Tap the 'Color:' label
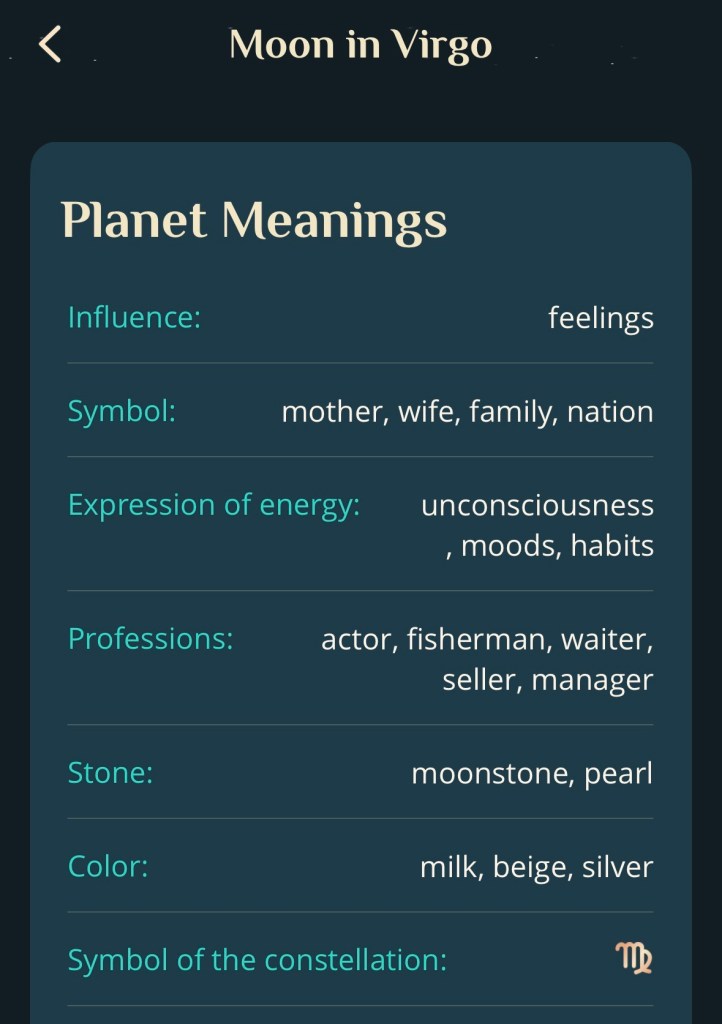Image resolution: width=722 pixels, height=1024 pixels. point(107,866)
